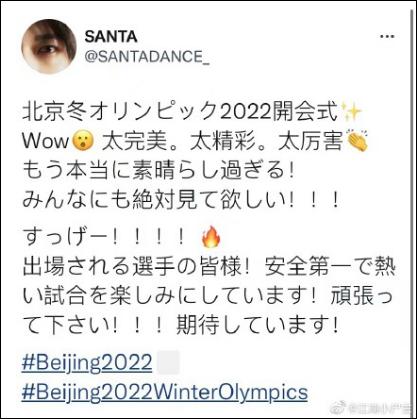Click the sparkles emoji after 開会式
The height and width of the screenshot is (419, 417).
tap(351, 112)
